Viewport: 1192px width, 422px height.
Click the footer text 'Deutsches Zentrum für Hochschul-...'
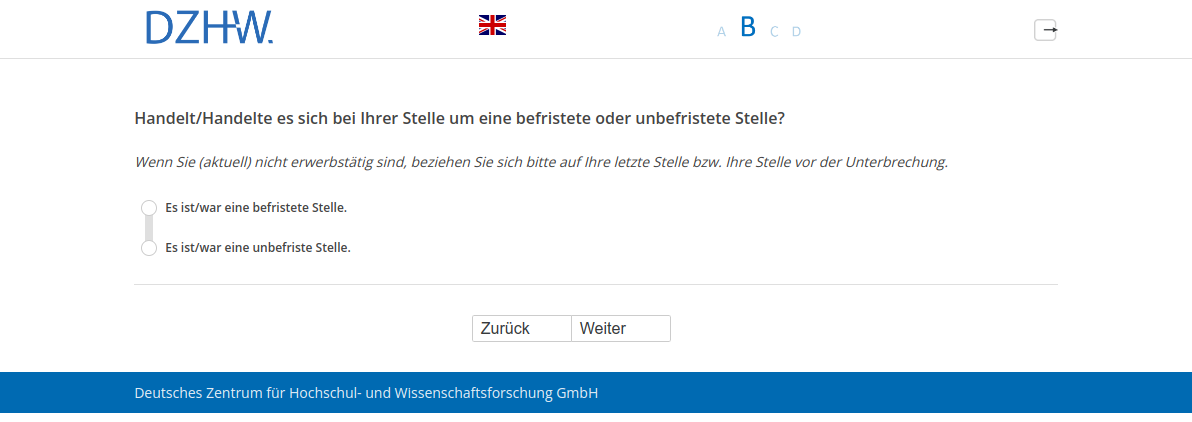[x=366, y=393]
